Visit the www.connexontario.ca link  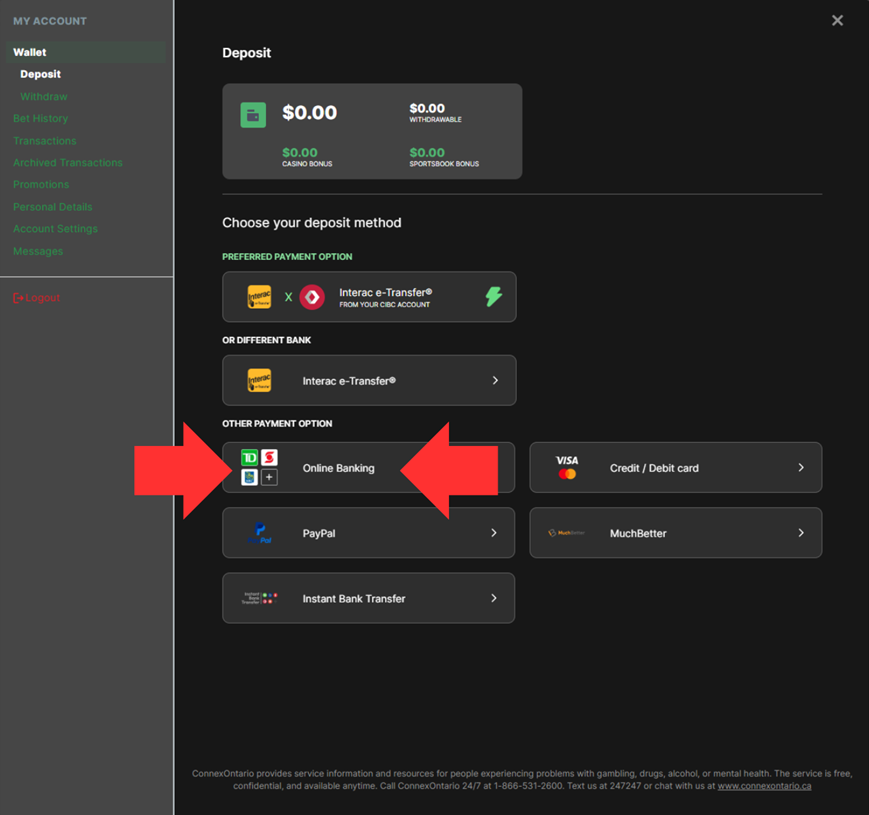pos(764,786)
